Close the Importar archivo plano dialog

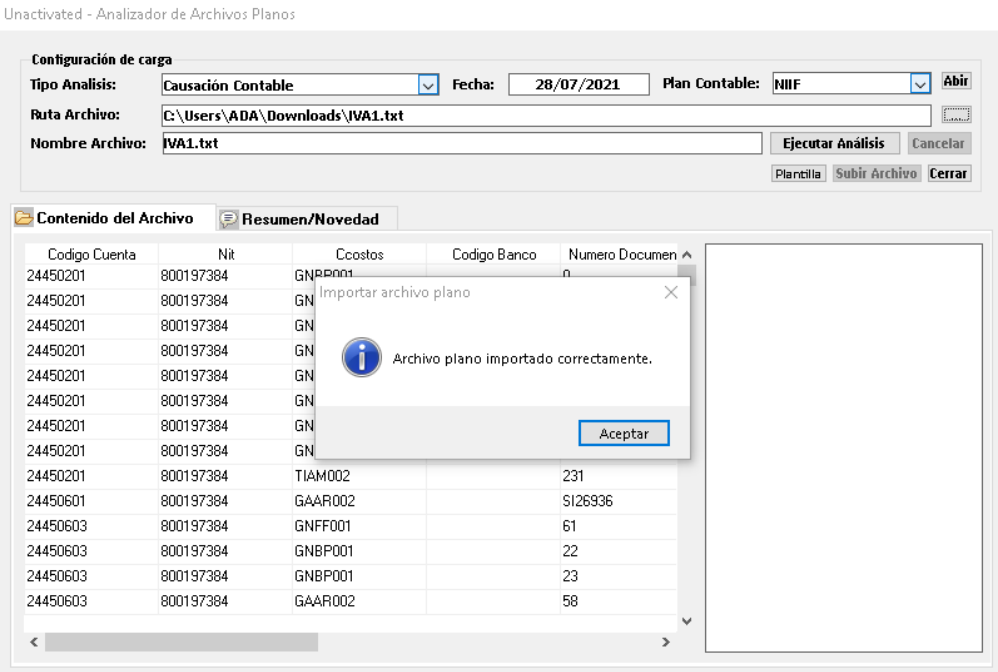(x=670, y=293)
